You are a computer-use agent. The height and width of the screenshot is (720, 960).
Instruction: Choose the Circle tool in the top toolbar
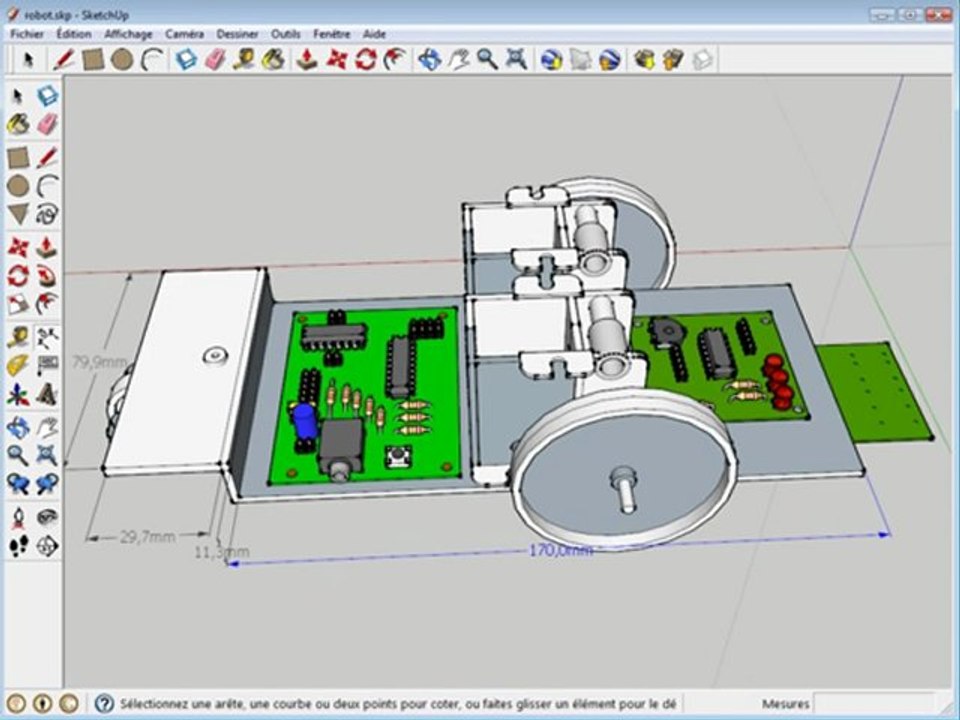coord(122,60)
